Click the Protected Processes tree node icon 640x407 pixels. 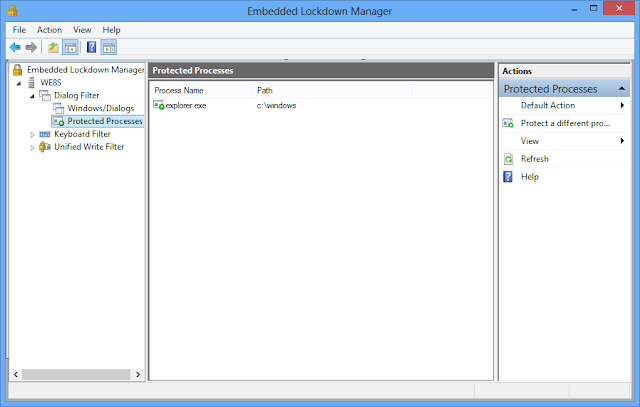pyautogui.click(x=58, y=121)
